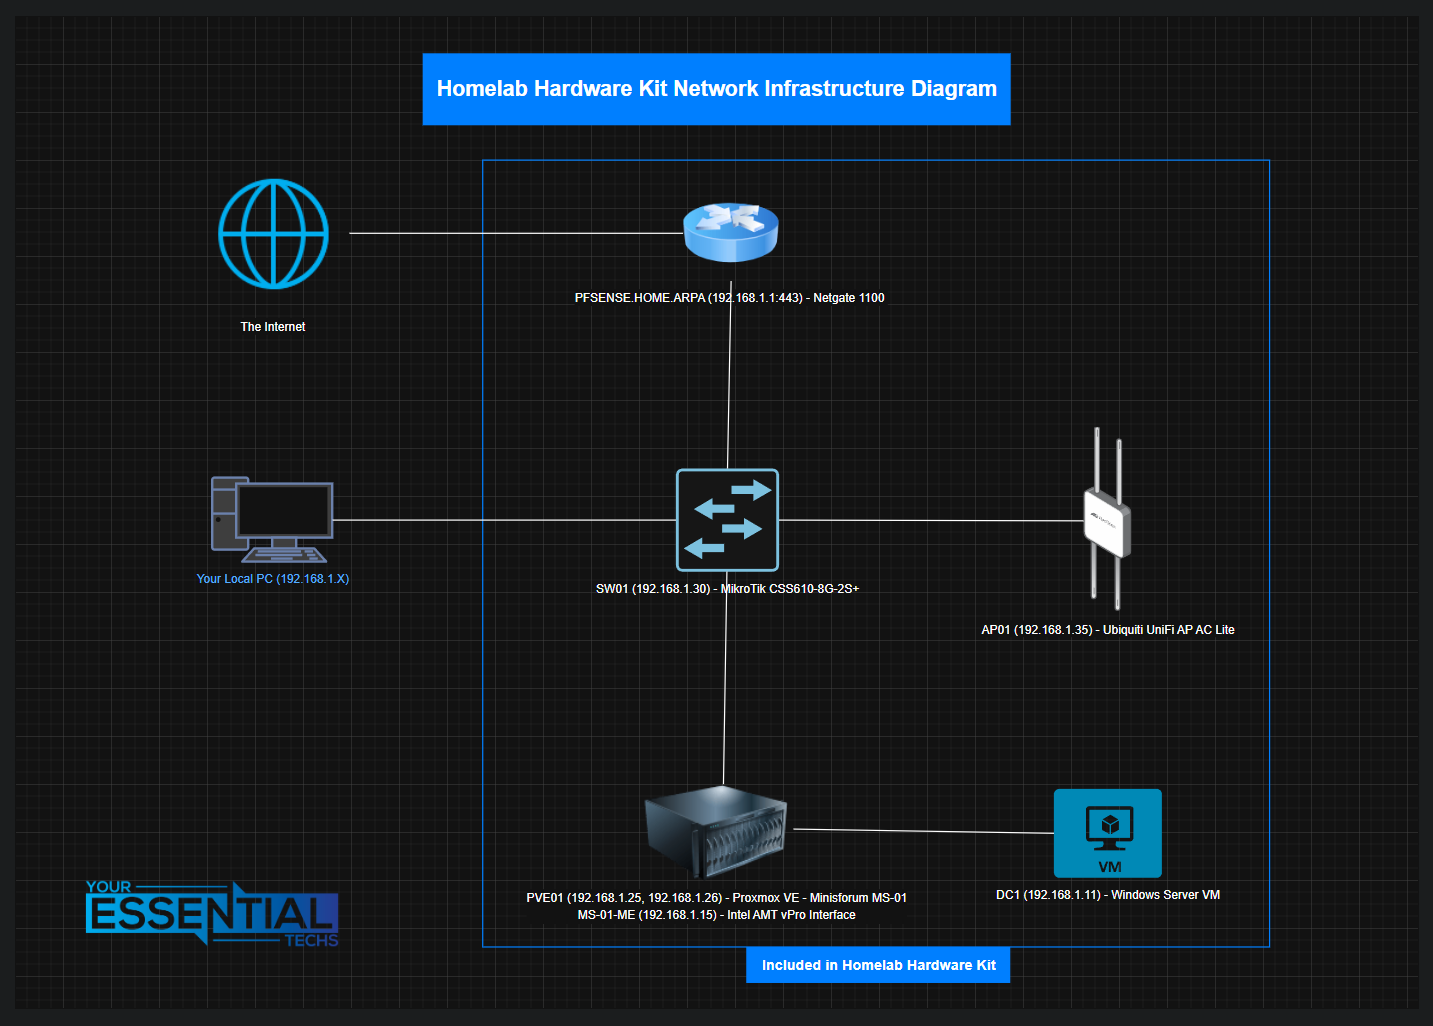
Task: Click the diagram title banner
Action: point(716,89)
